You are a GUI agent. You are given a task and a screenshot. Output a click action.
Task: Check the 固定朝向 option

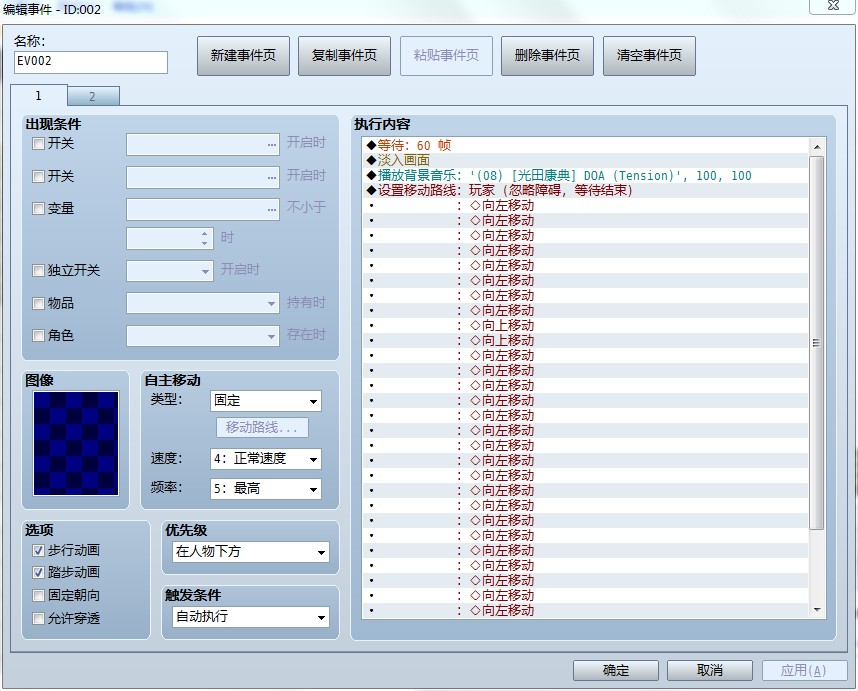pos(38,595)
